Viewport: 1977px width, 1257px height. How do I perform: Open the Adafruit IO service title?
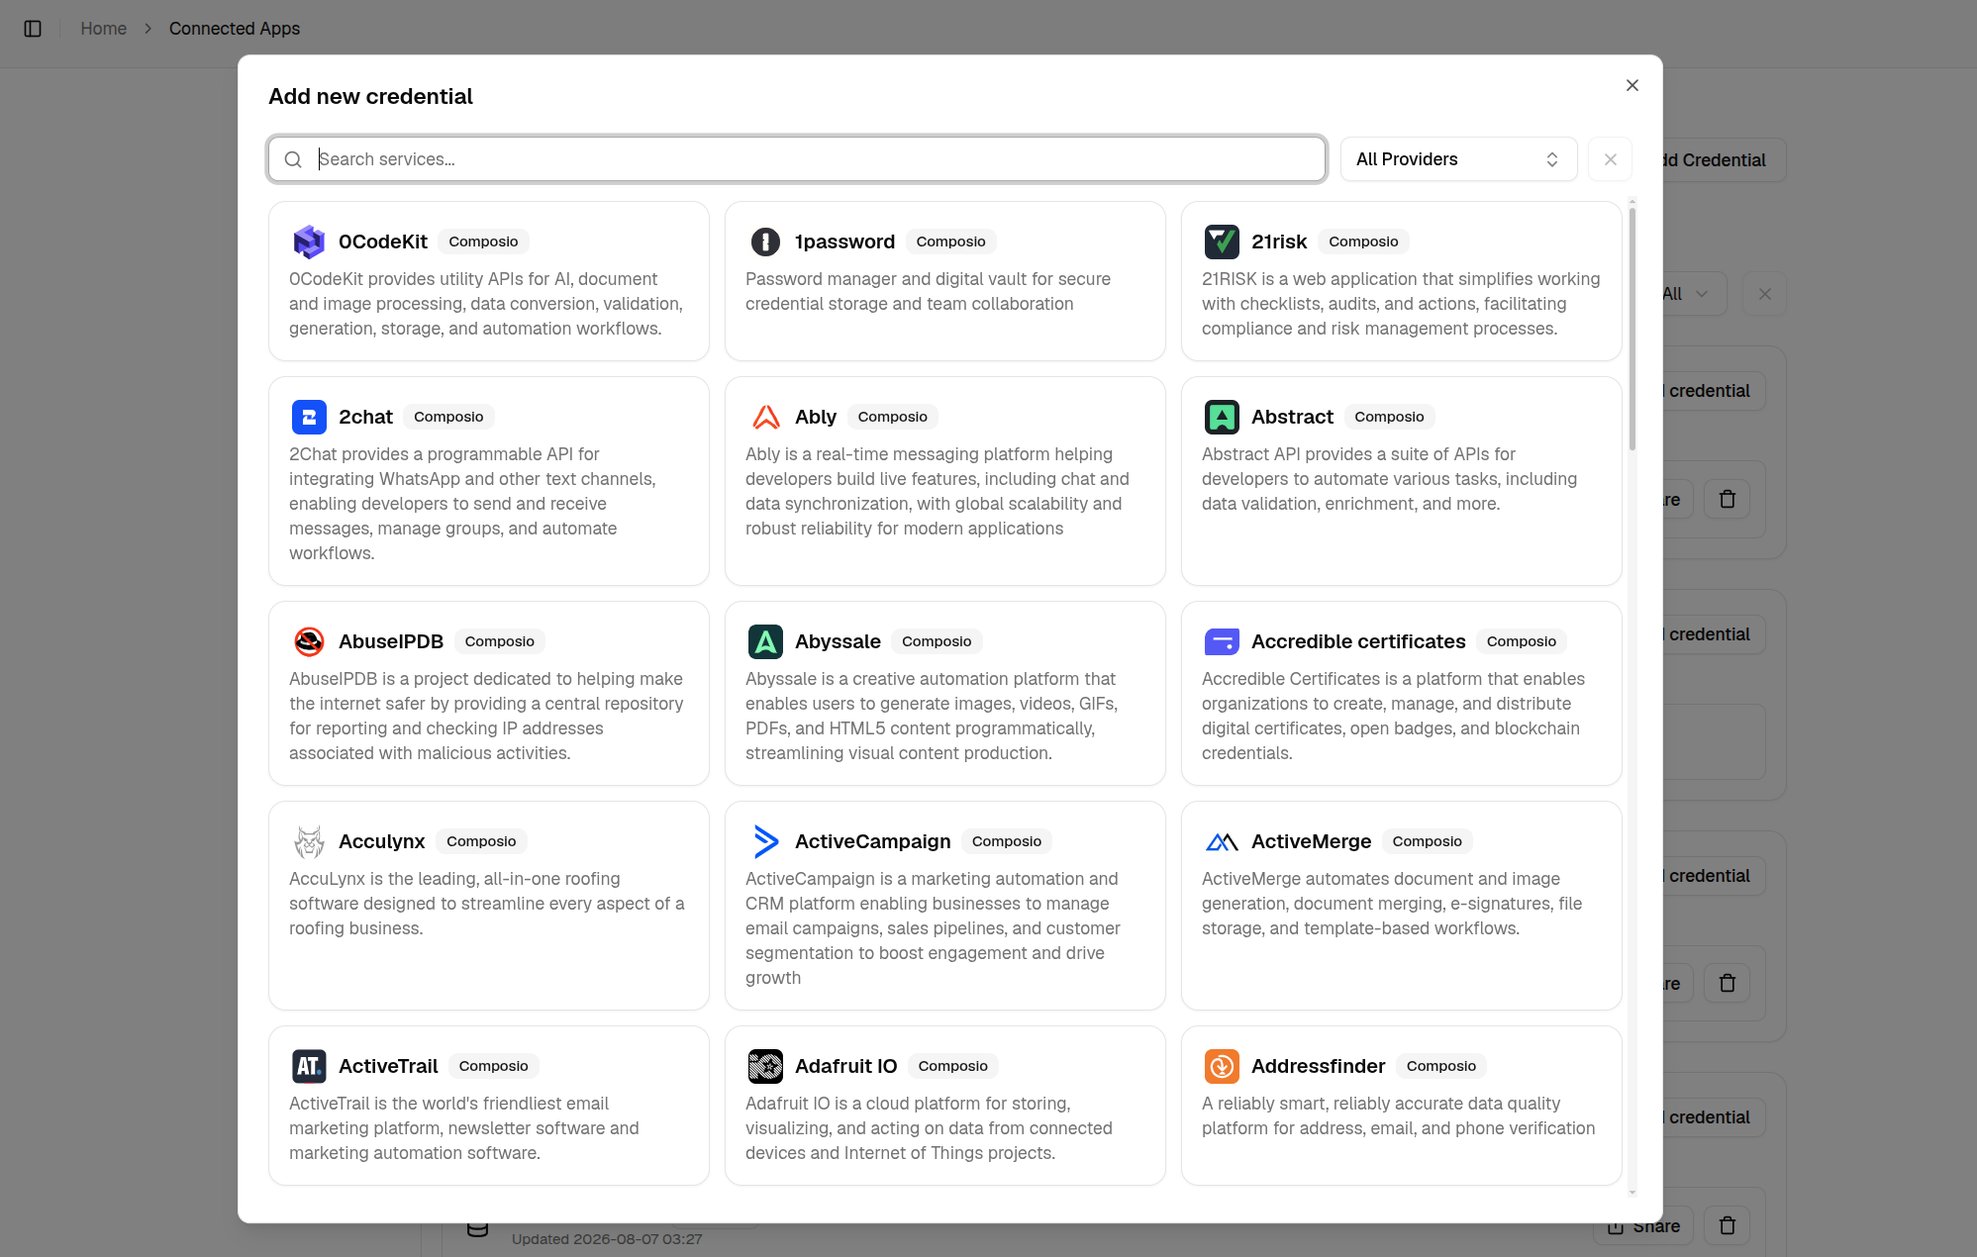click(x=846, y=1066)
